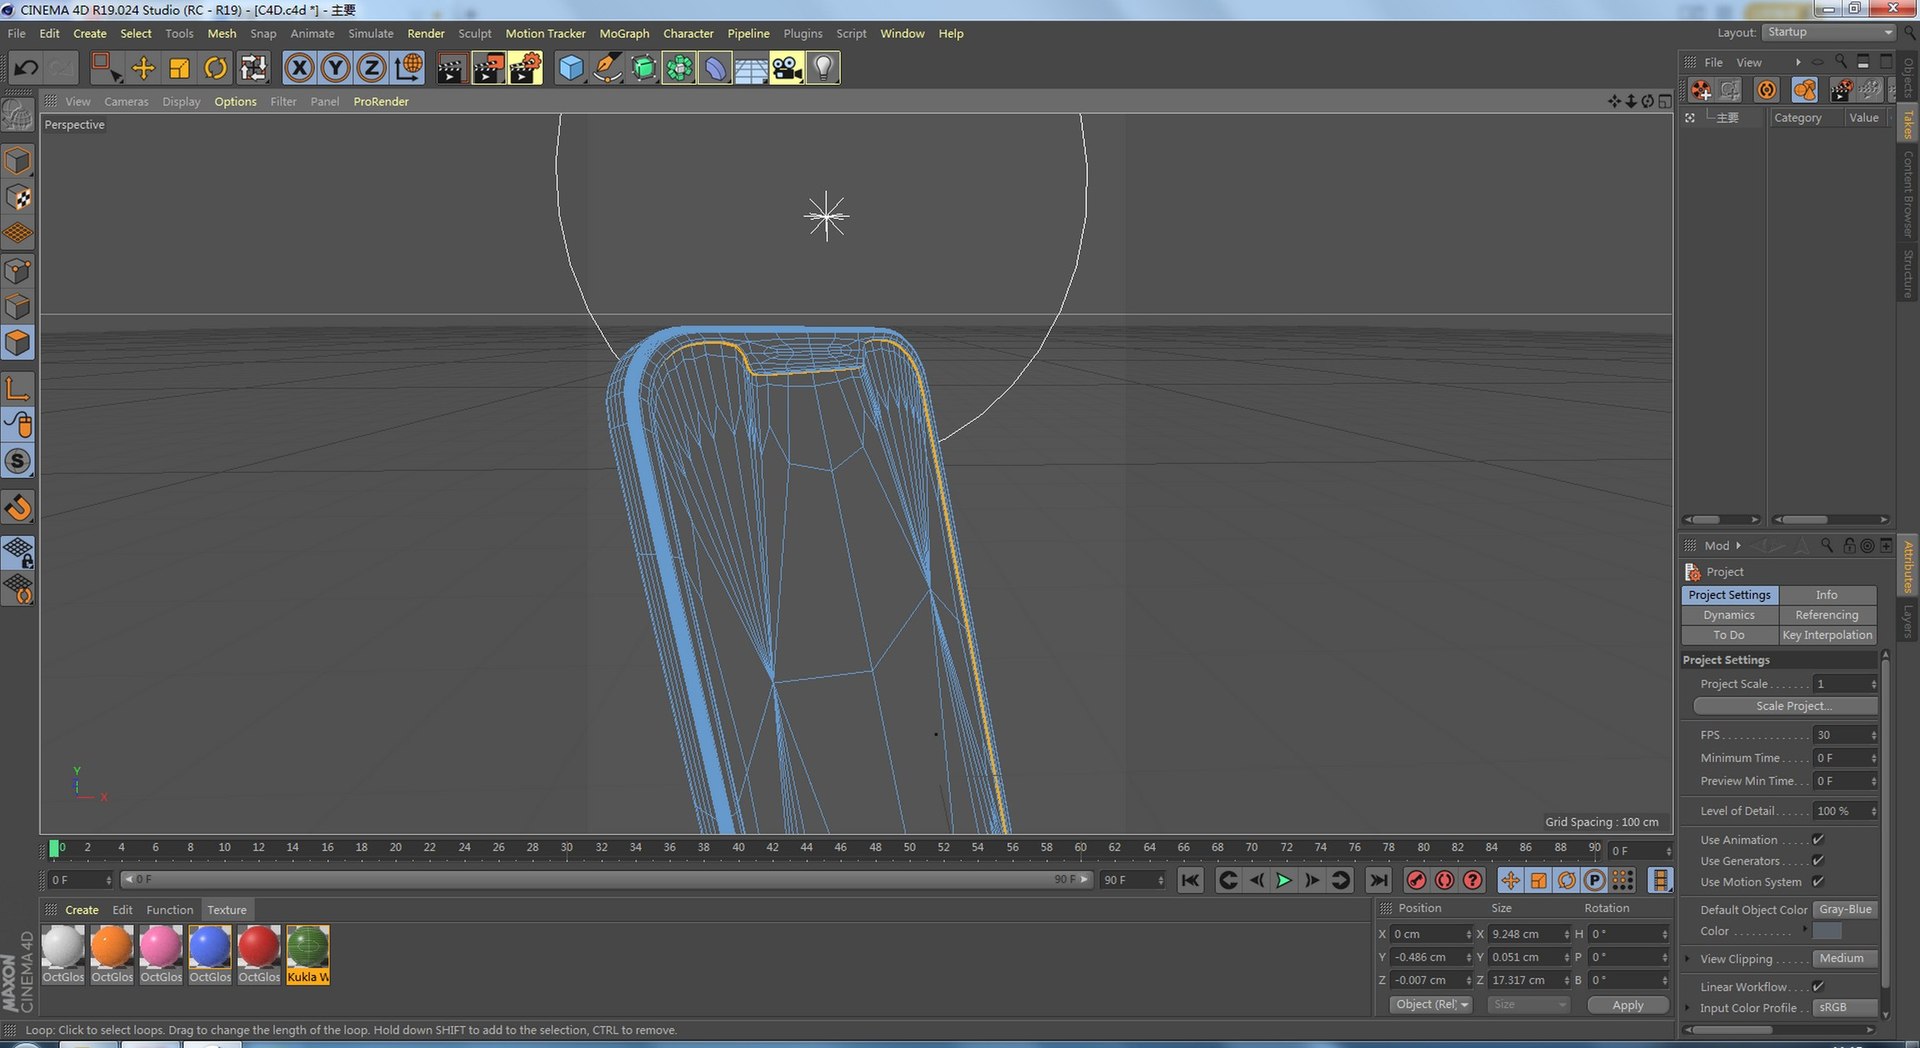Expand the Color row arrow
The width and height of the screenshot is (1920, 1048).
[1804, 931]
